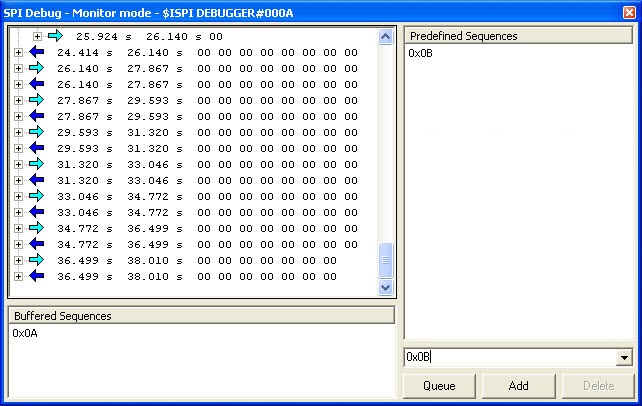The image size is (642, 406).
Task: Click the Queue button
Action: (439, 386)
